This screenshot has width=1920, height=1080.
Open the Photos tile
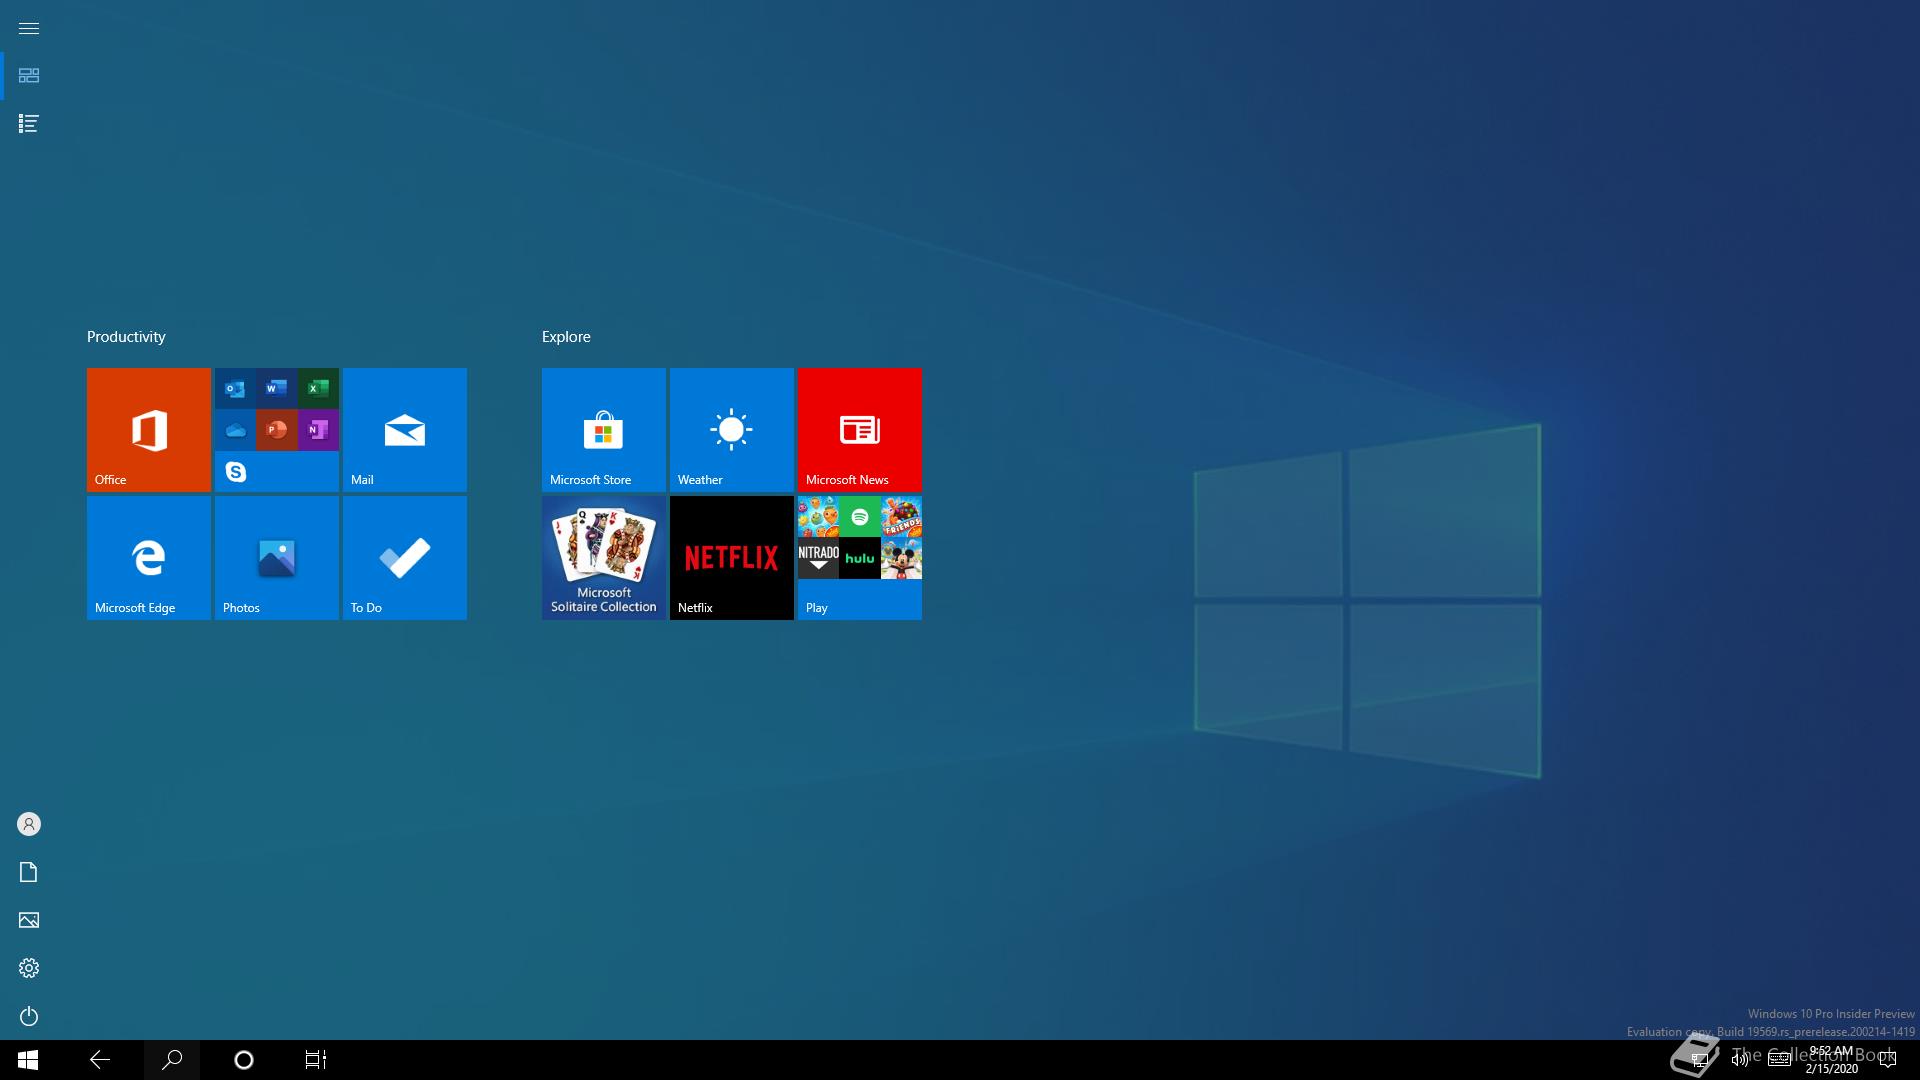coord(277,558)
